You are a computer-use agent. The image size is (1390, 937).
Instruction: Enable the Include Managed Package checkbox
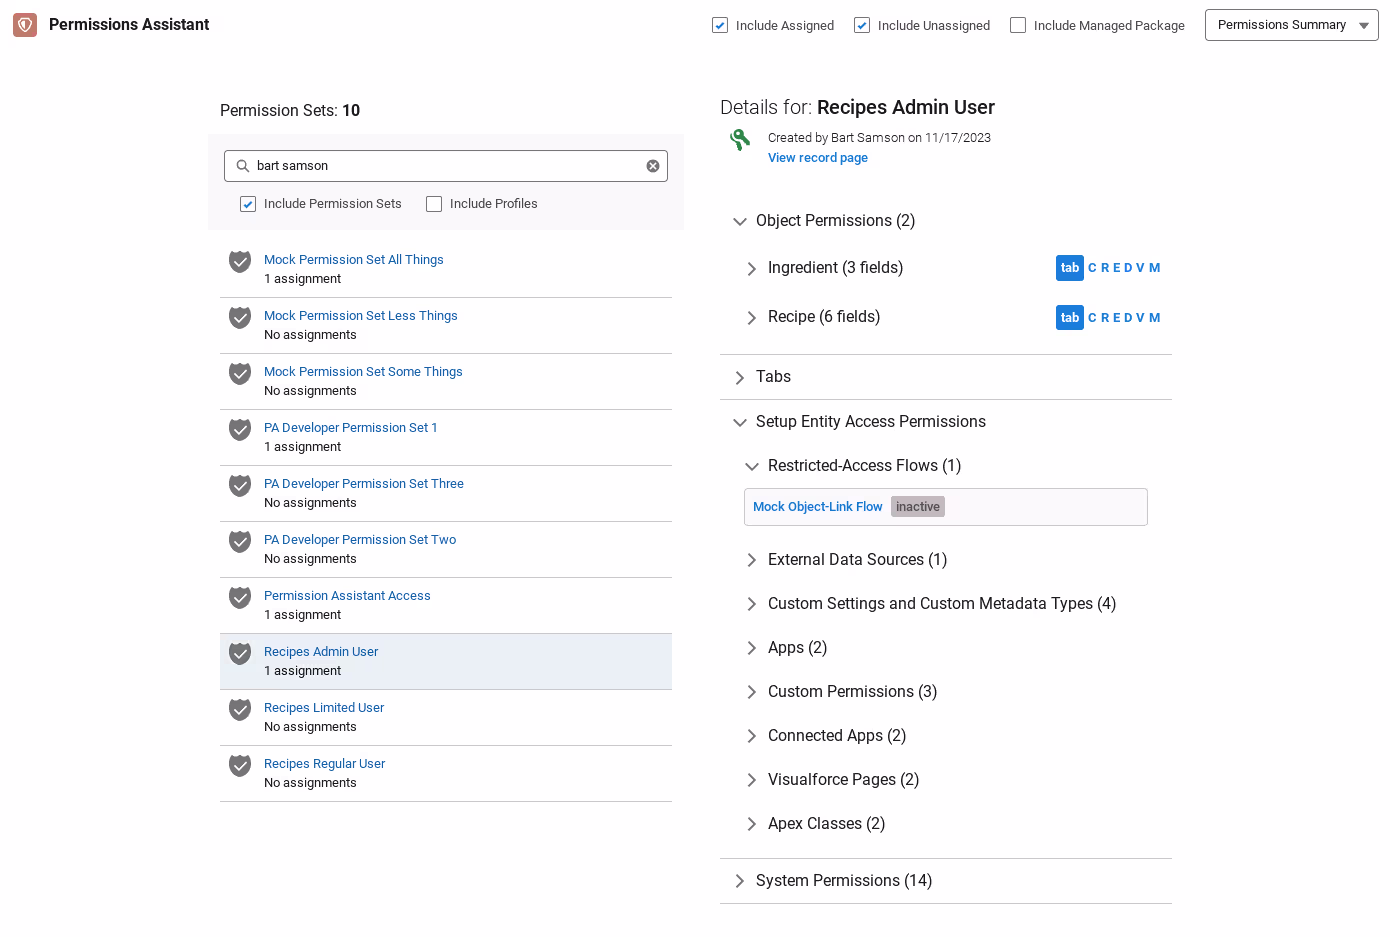pyautogui.click(x=1018, y=25)
